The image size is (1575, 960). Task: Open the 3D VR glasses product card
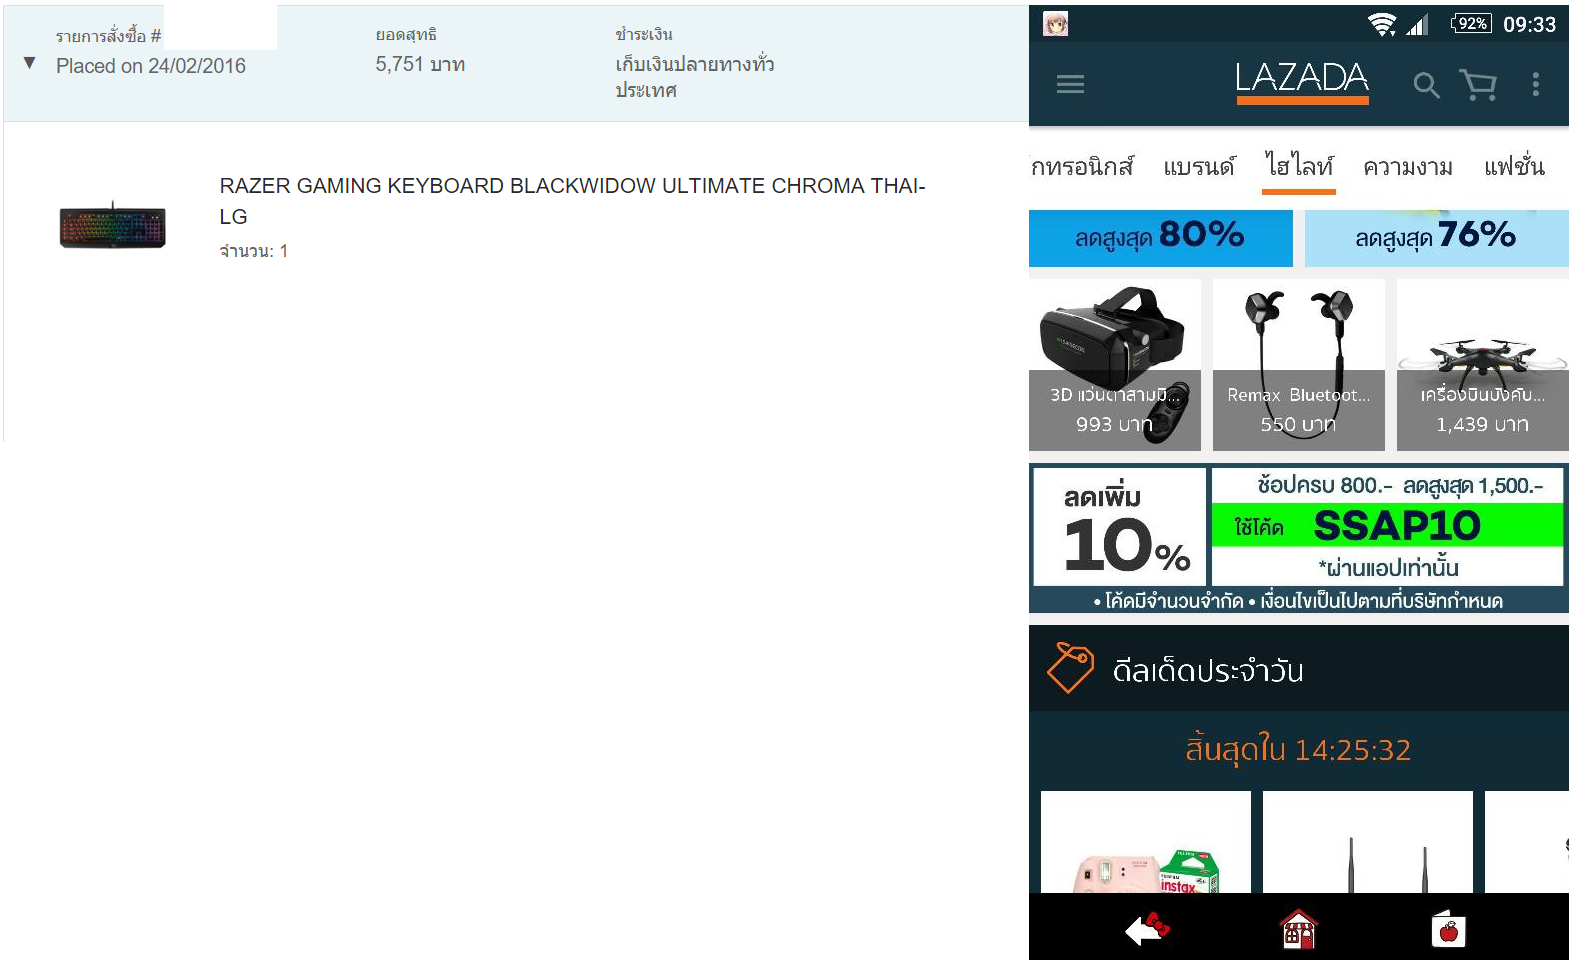coord(1115,365)
